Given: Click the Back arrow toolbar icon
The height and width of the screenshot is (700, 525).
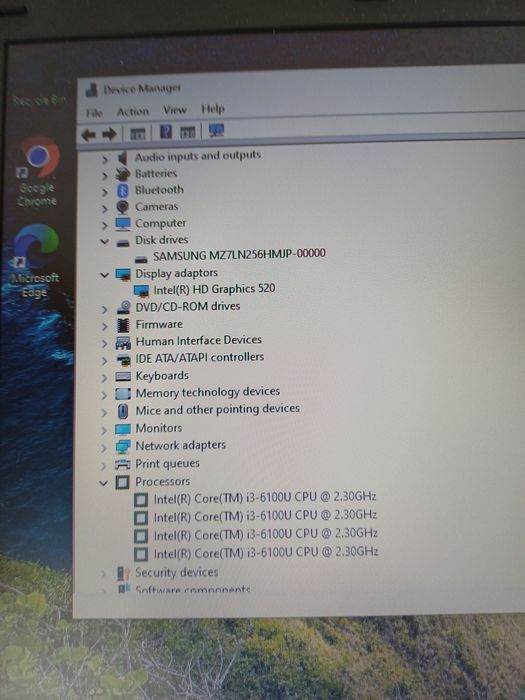Looking at the screenshot, I should coord(88,134).
